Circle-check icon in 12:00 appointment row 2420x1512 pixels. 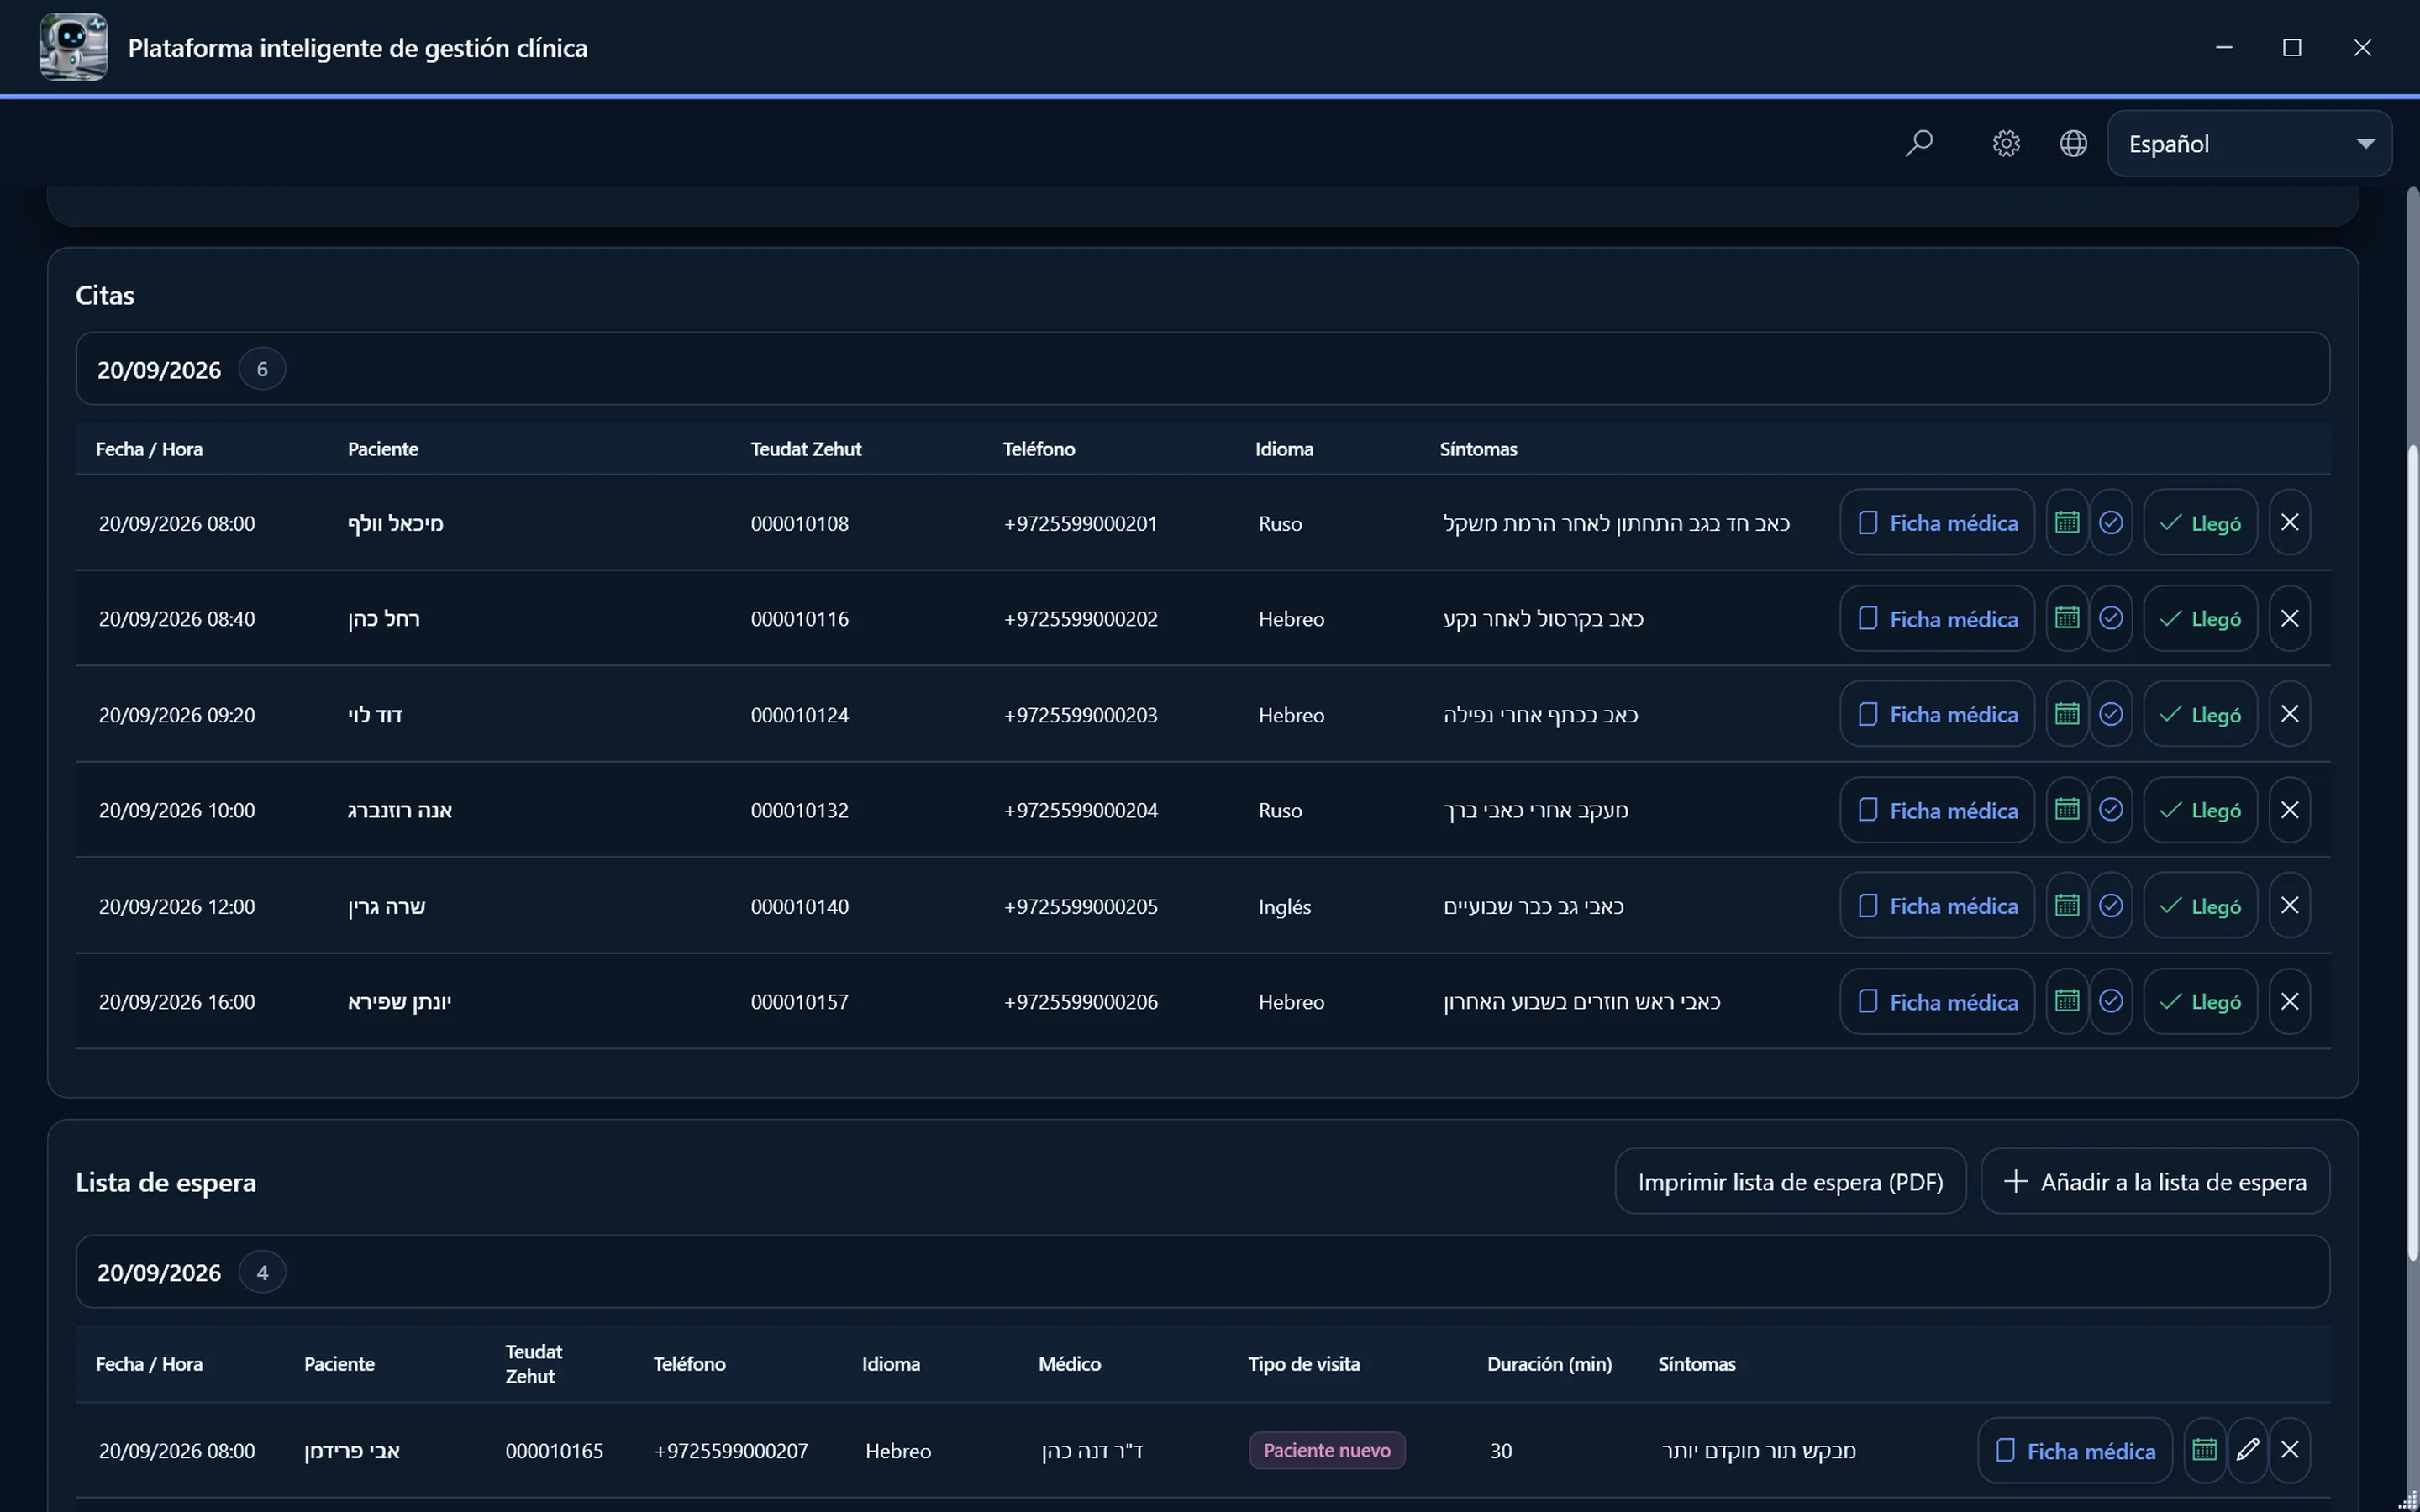[x=2111, y=905]
